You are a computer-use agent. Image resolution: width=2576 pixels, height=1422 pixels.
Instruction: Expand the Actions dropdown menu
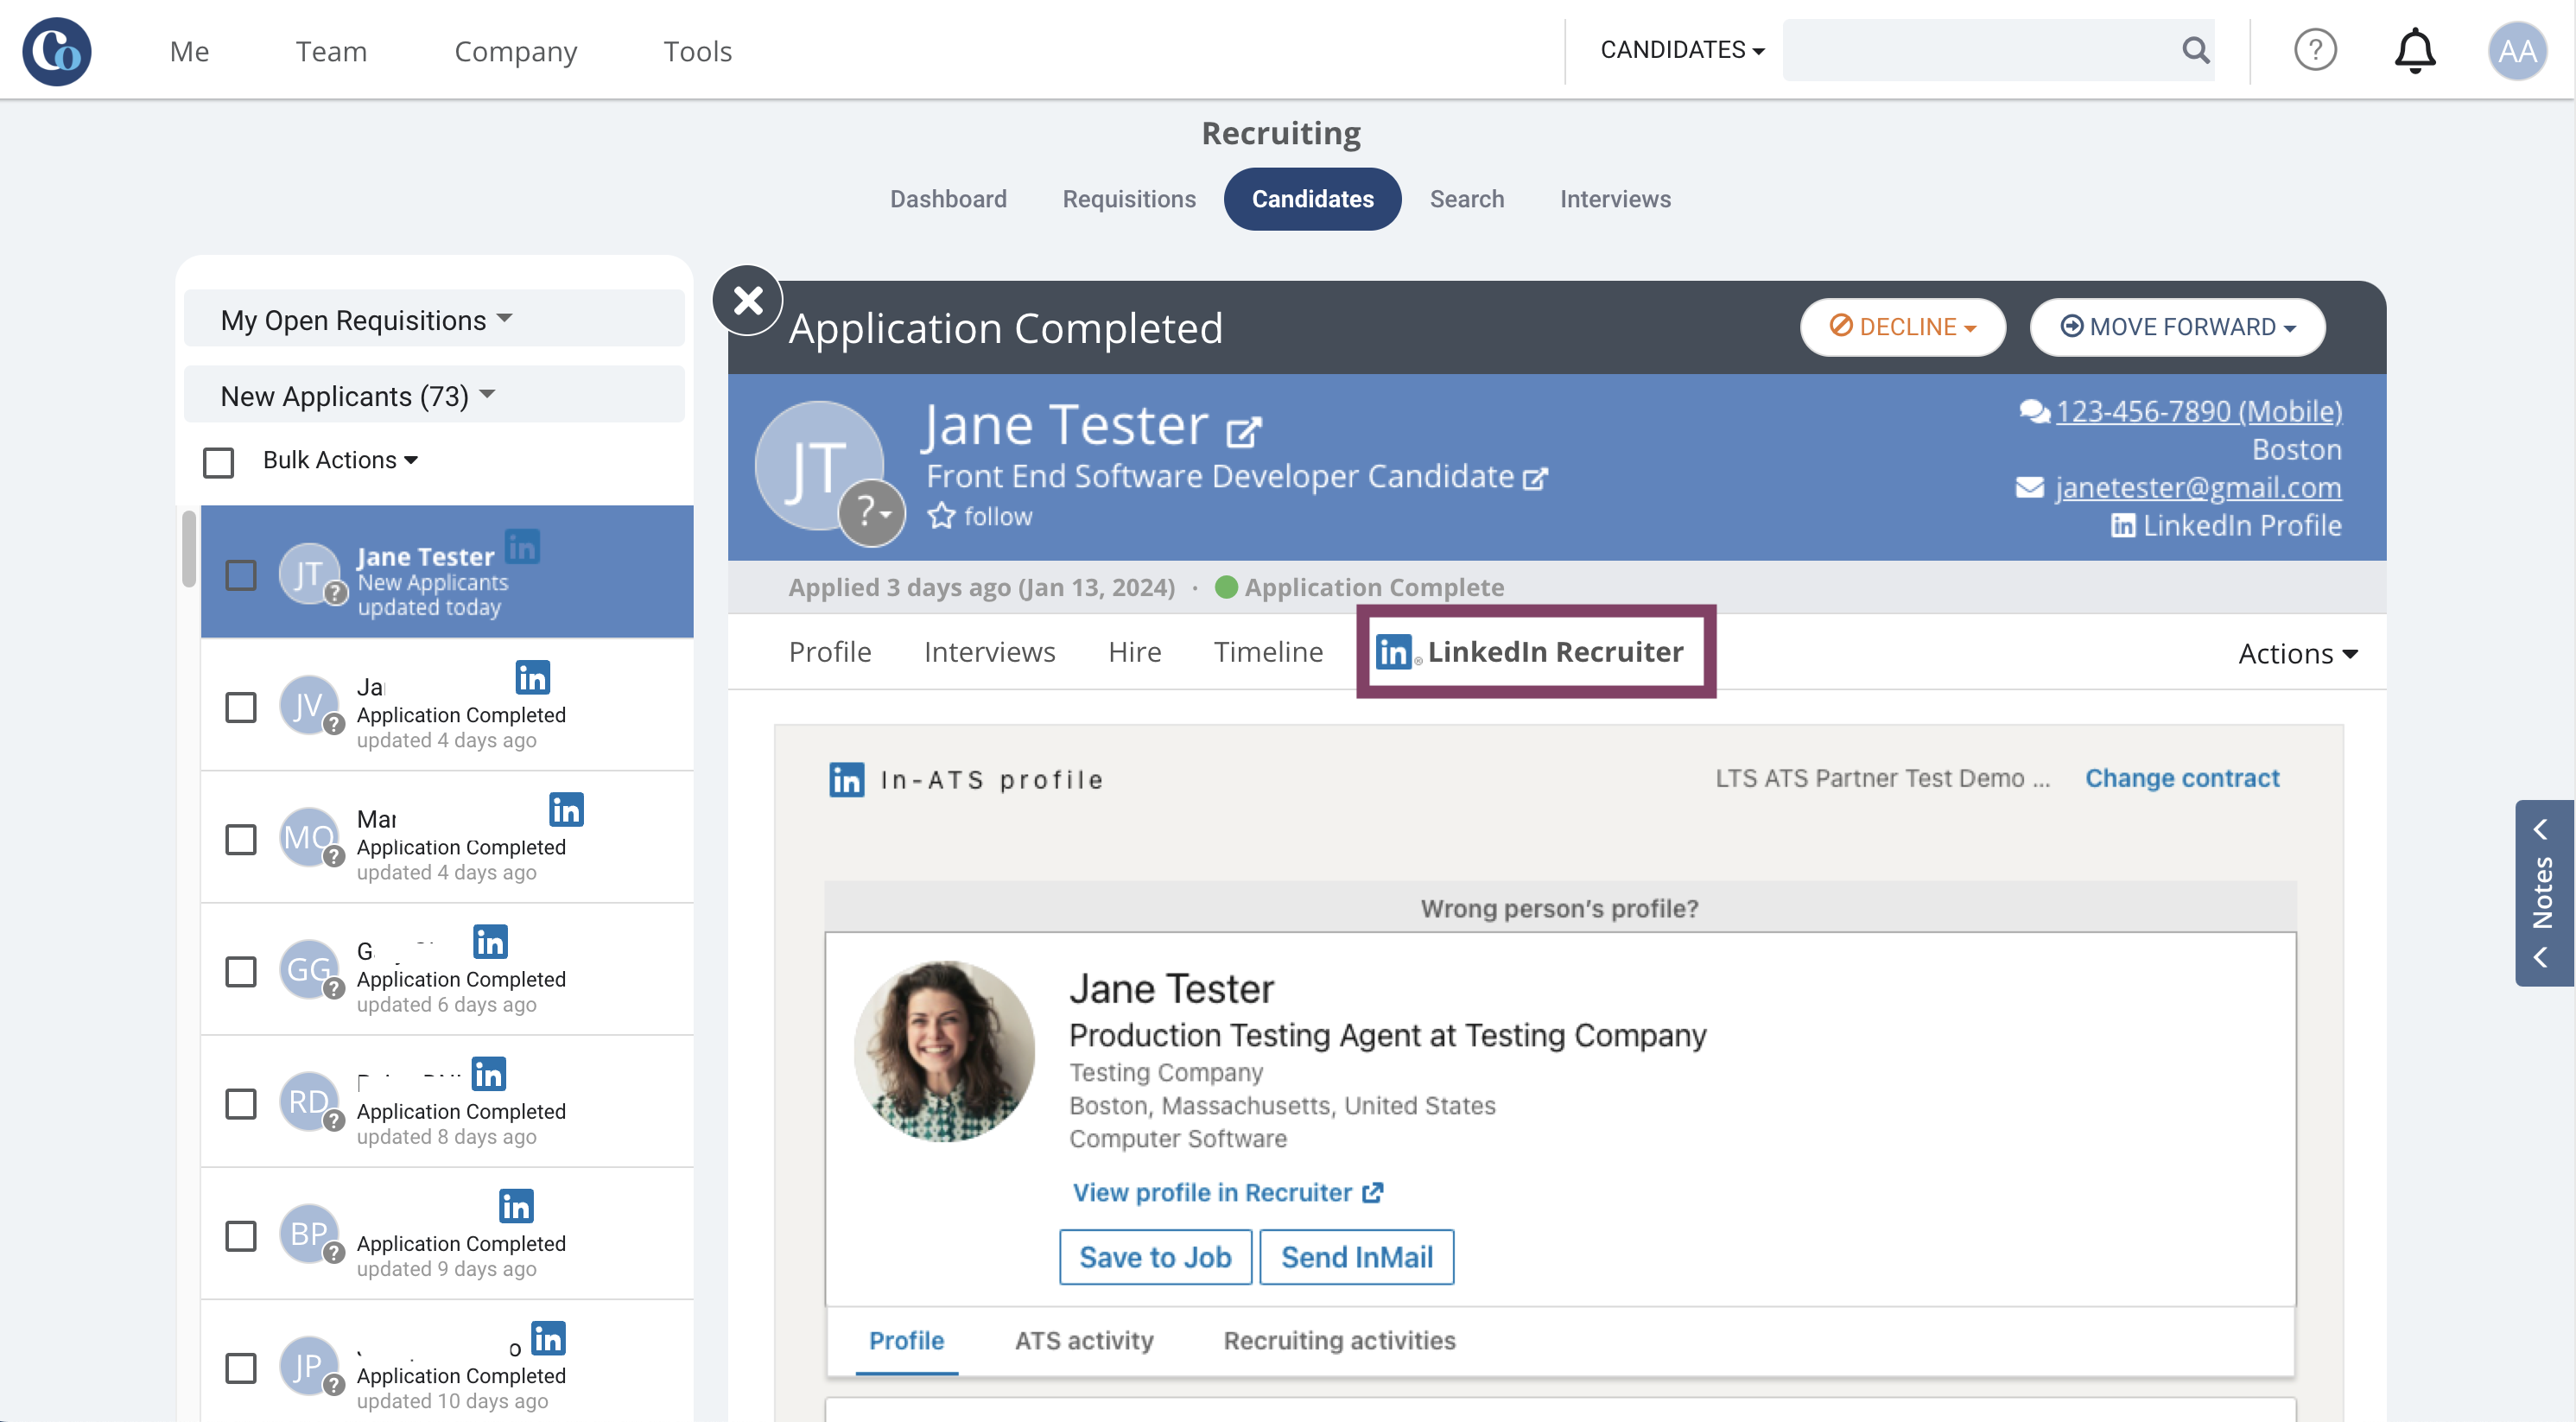pos(2297,653)
